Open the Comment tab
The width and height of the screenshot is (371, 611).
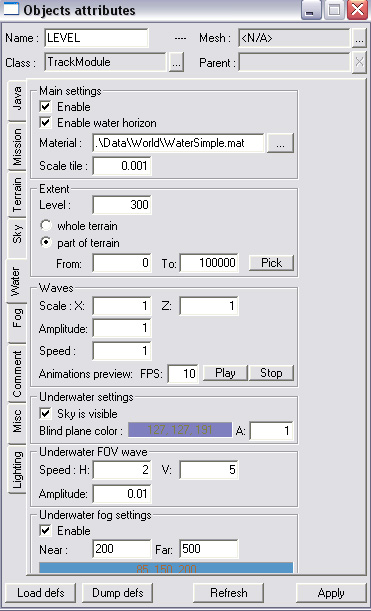click(x=17, y=373)
